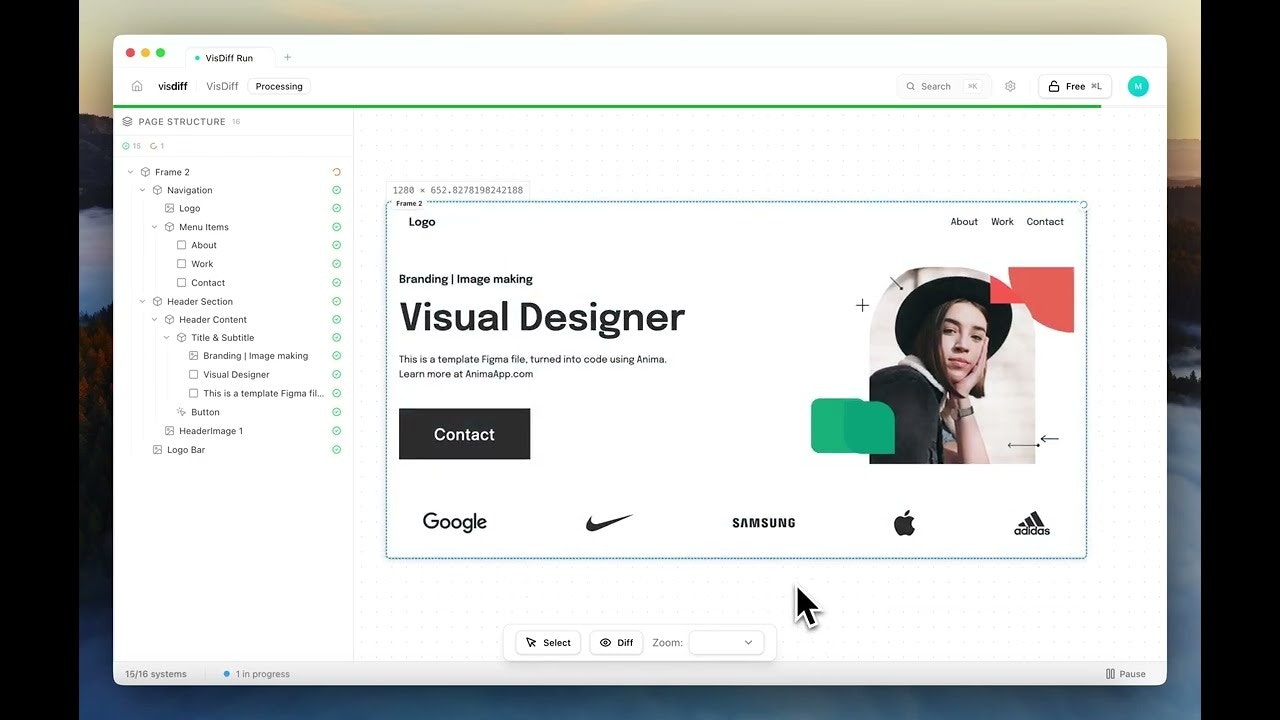Click the checkbox beside Visual Designer layer
The width and height of the screenshot is (1280, 720).
coord(193,374)
